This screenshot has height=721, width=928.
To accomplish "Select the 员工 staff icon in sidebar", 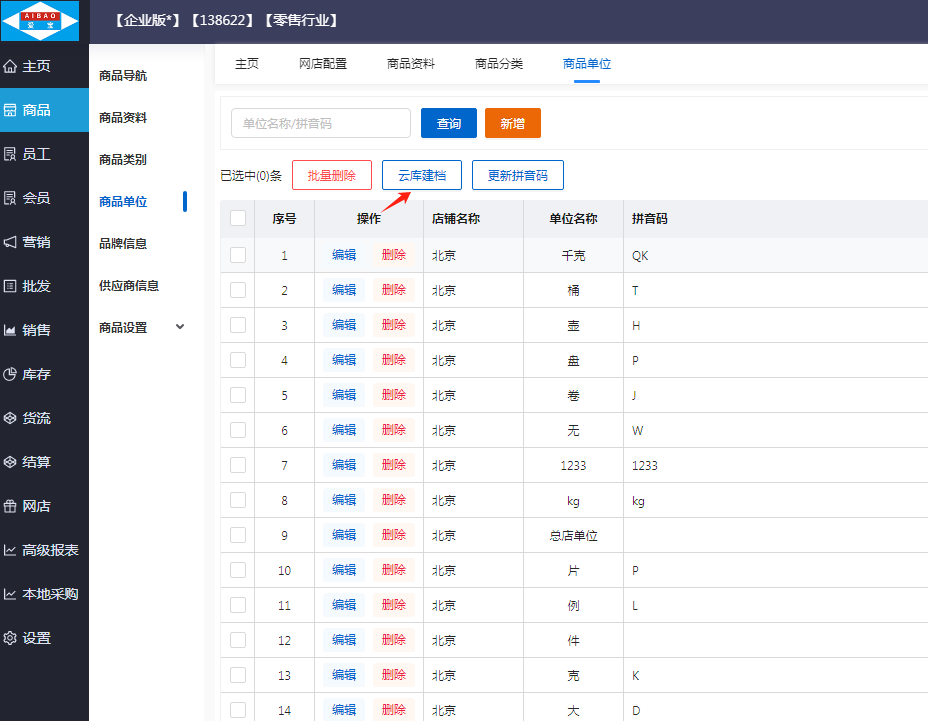I will pos(11,154).
